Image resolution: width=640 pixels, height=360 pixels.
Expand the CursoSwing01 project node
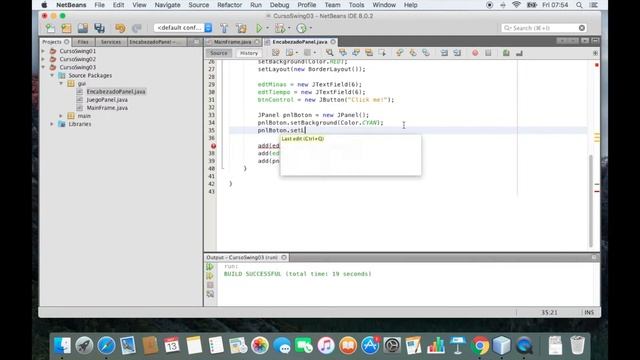point(43,51)
